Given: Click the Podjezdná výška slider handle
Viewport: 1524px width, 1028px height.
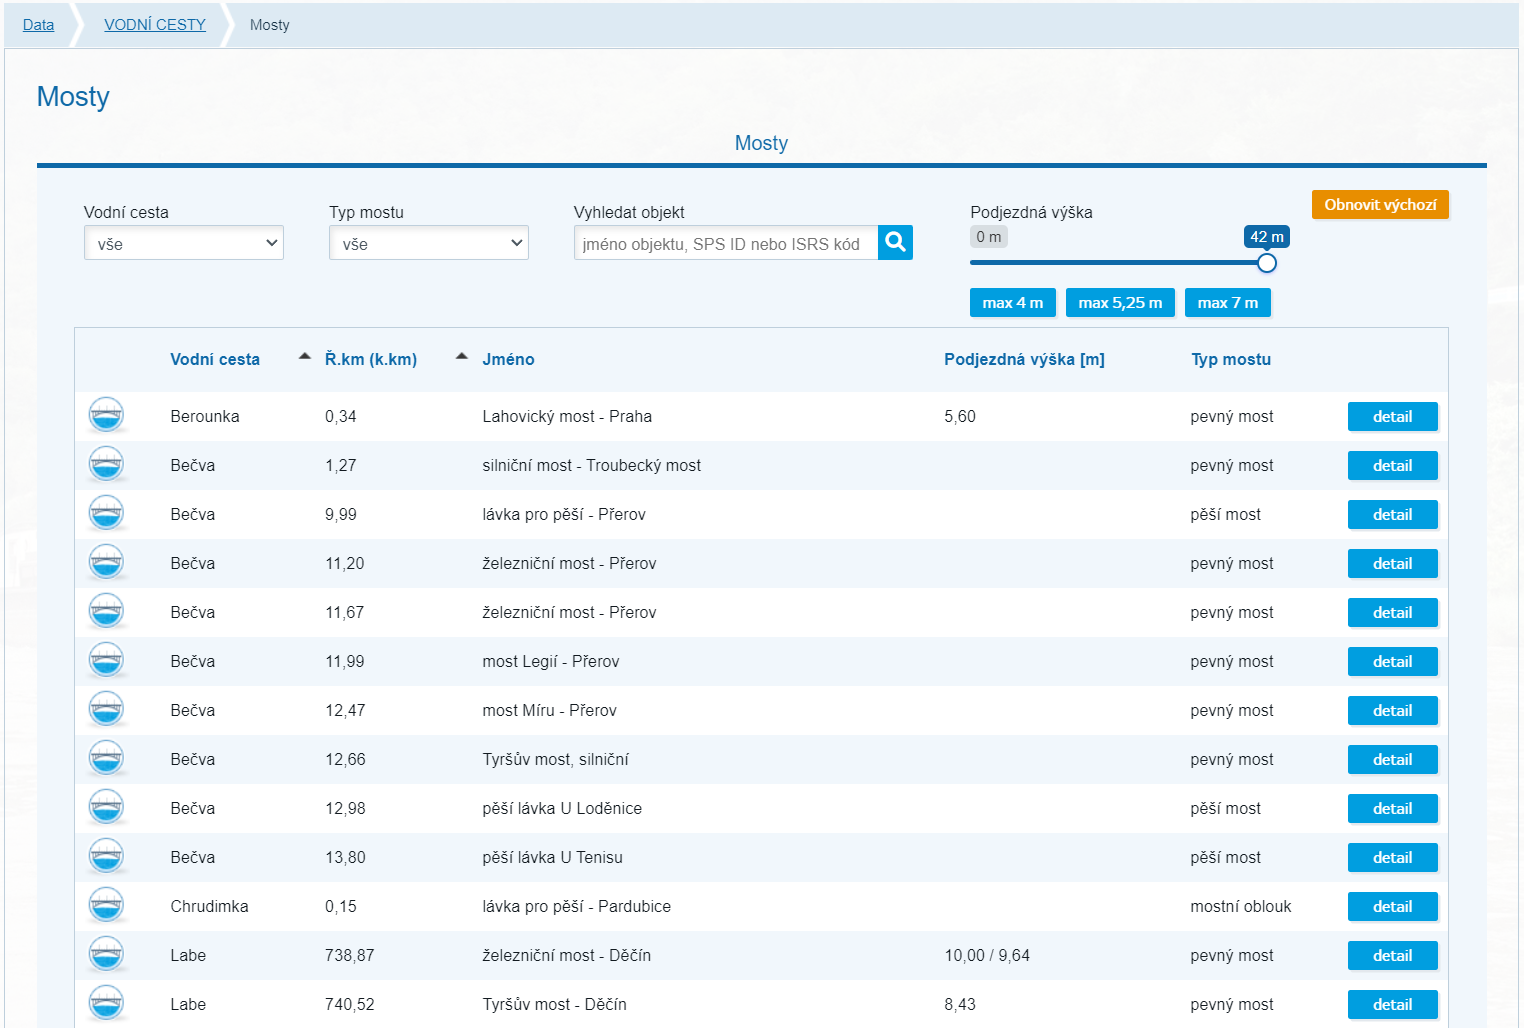Looking at the screenshot, I should (1267, 263).
